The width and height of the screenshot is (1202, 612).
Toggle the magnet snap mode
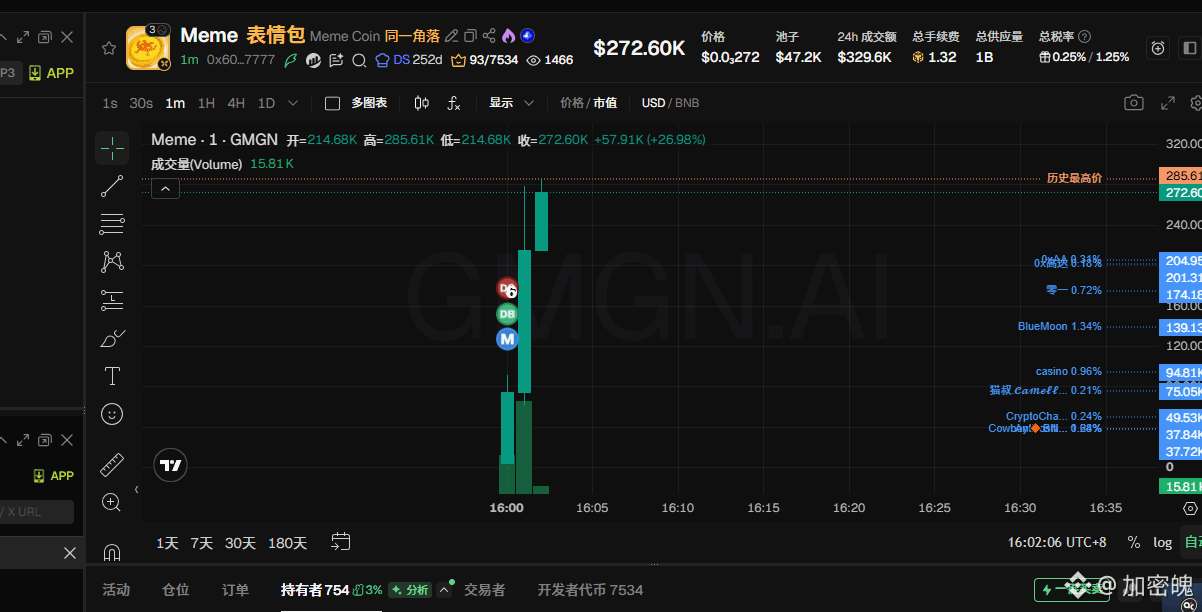112,552
